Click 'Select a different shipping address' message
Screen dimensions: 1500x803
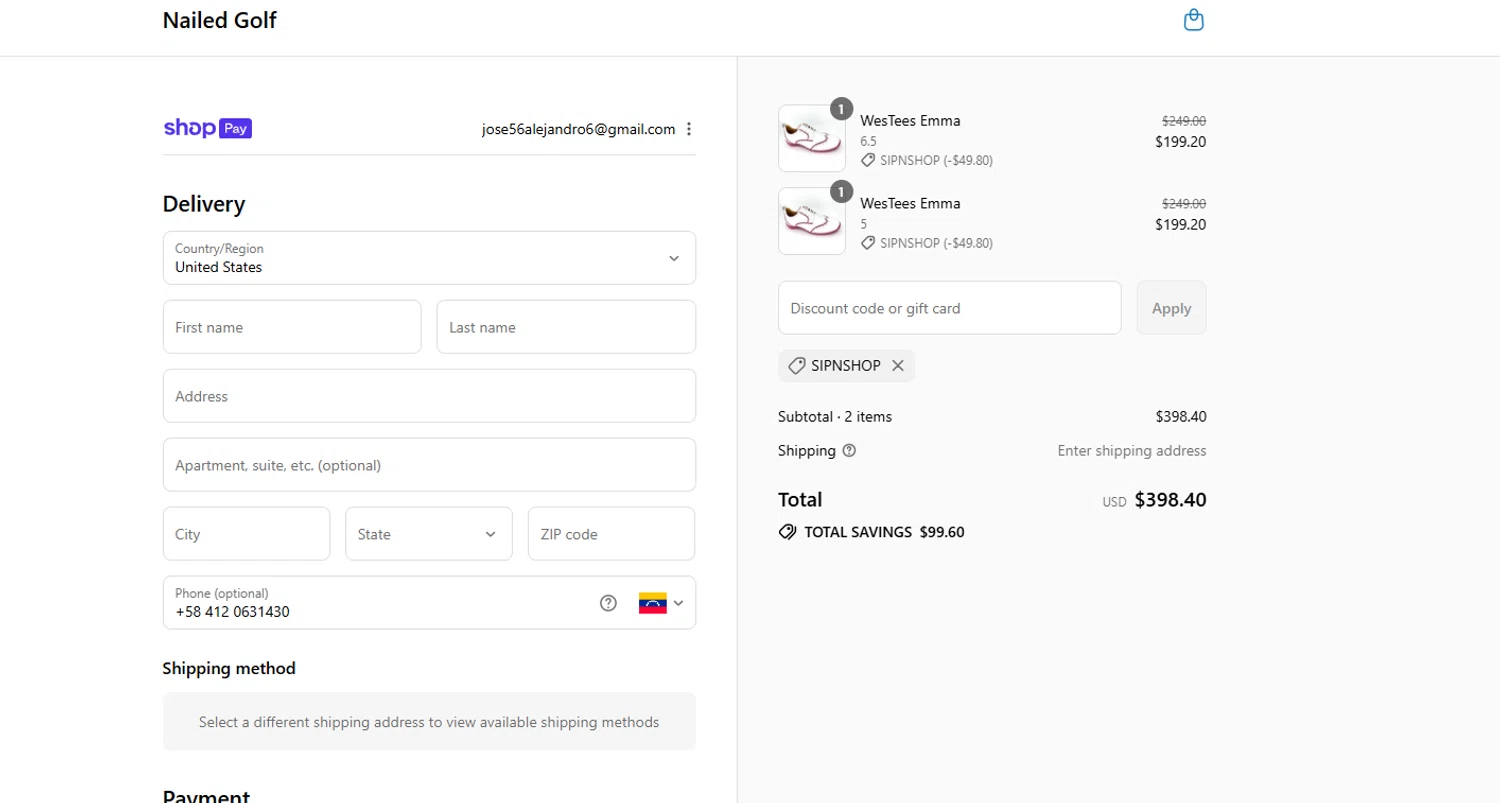[429, 722]
